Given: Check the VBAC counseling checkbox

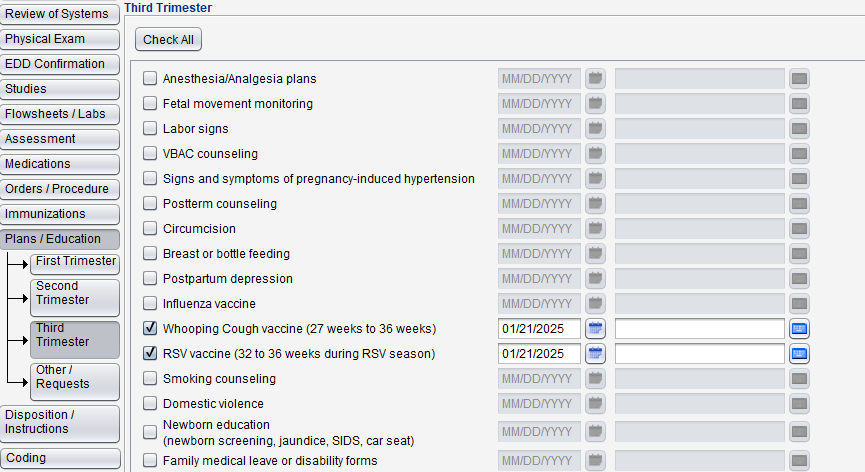Looking at the screenshot, I should pos(150,153).
